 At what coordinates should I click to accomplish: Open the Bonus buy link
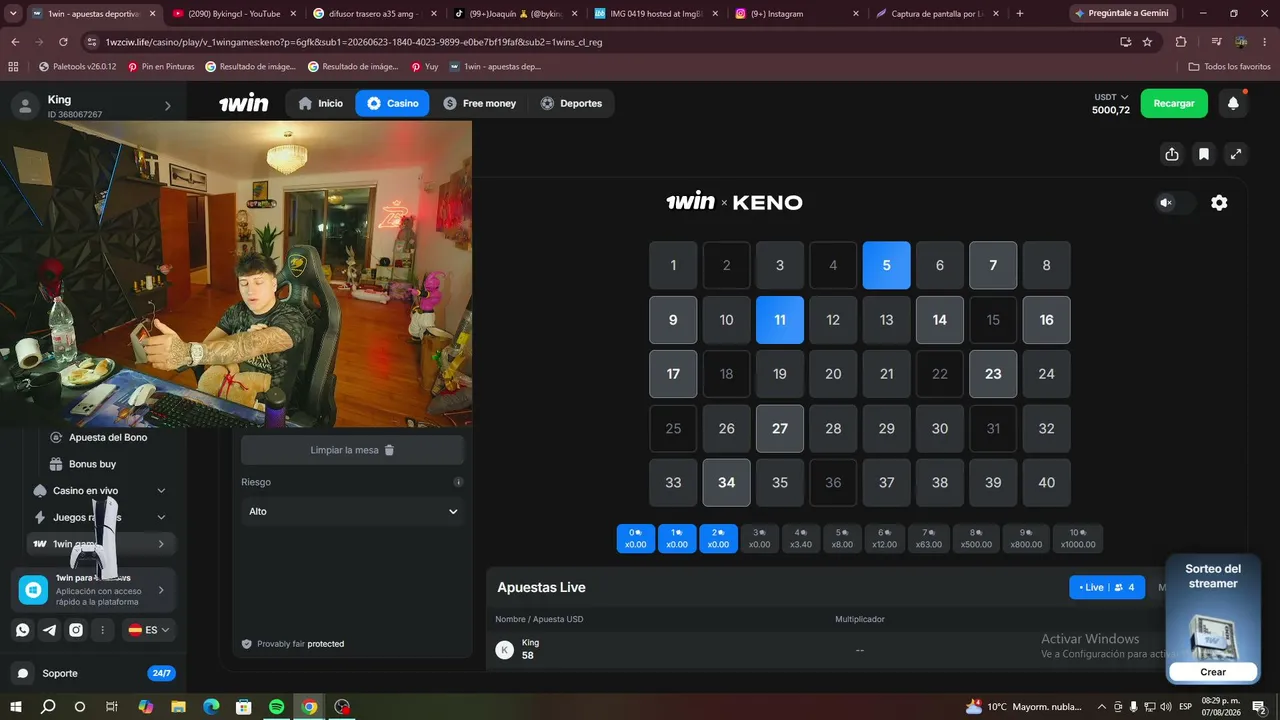click(x=92, y=464)
